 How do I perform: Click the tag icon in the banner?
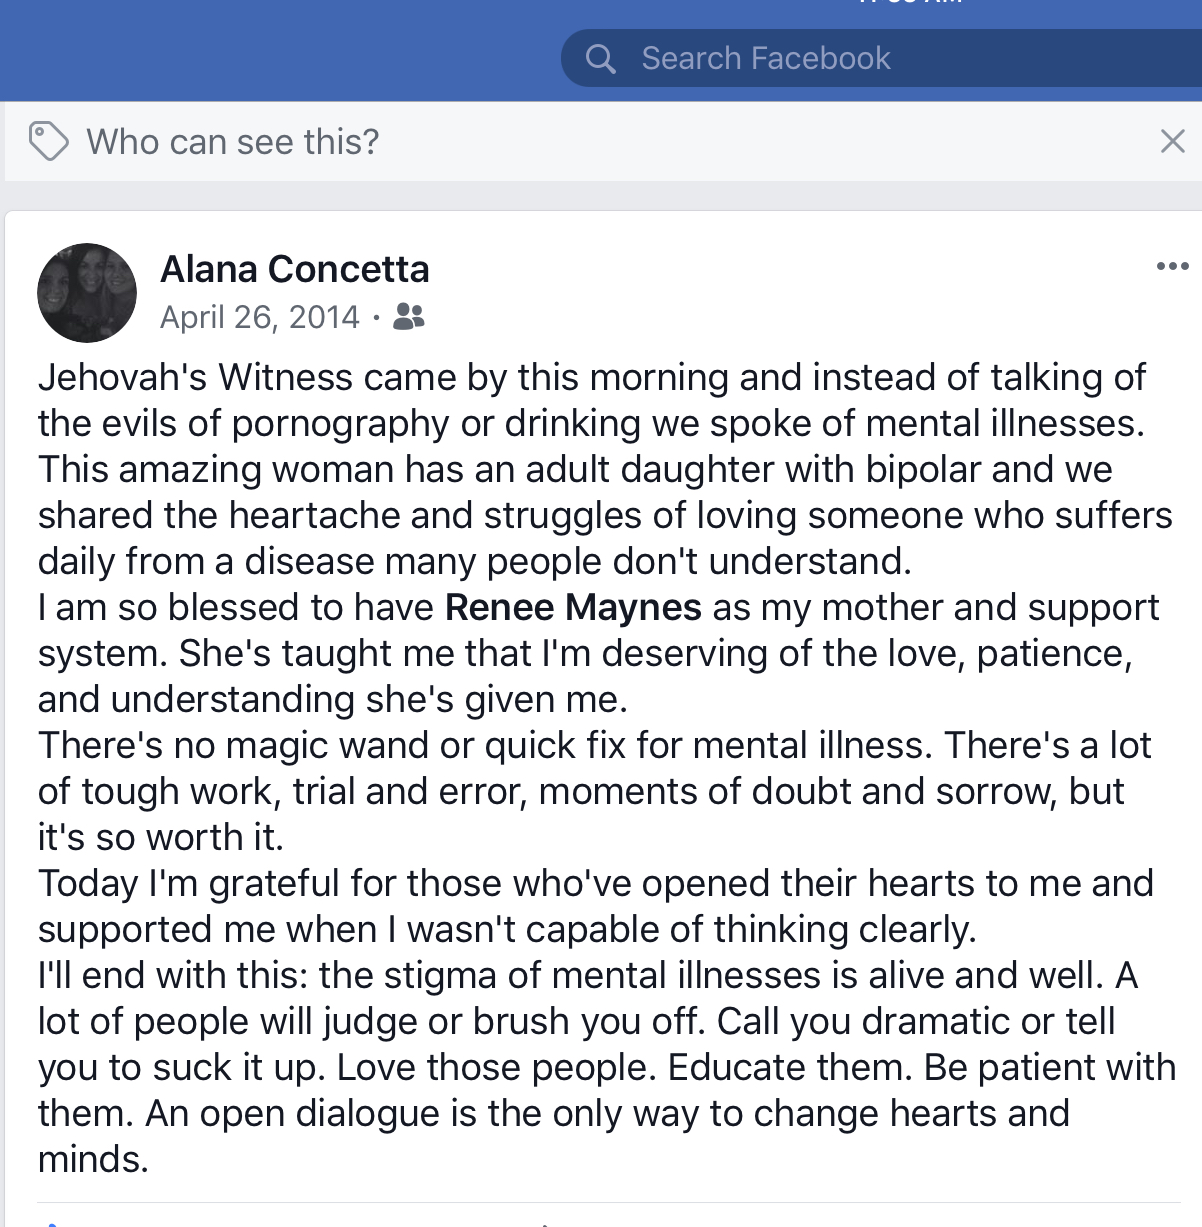(x=48, y=141)
